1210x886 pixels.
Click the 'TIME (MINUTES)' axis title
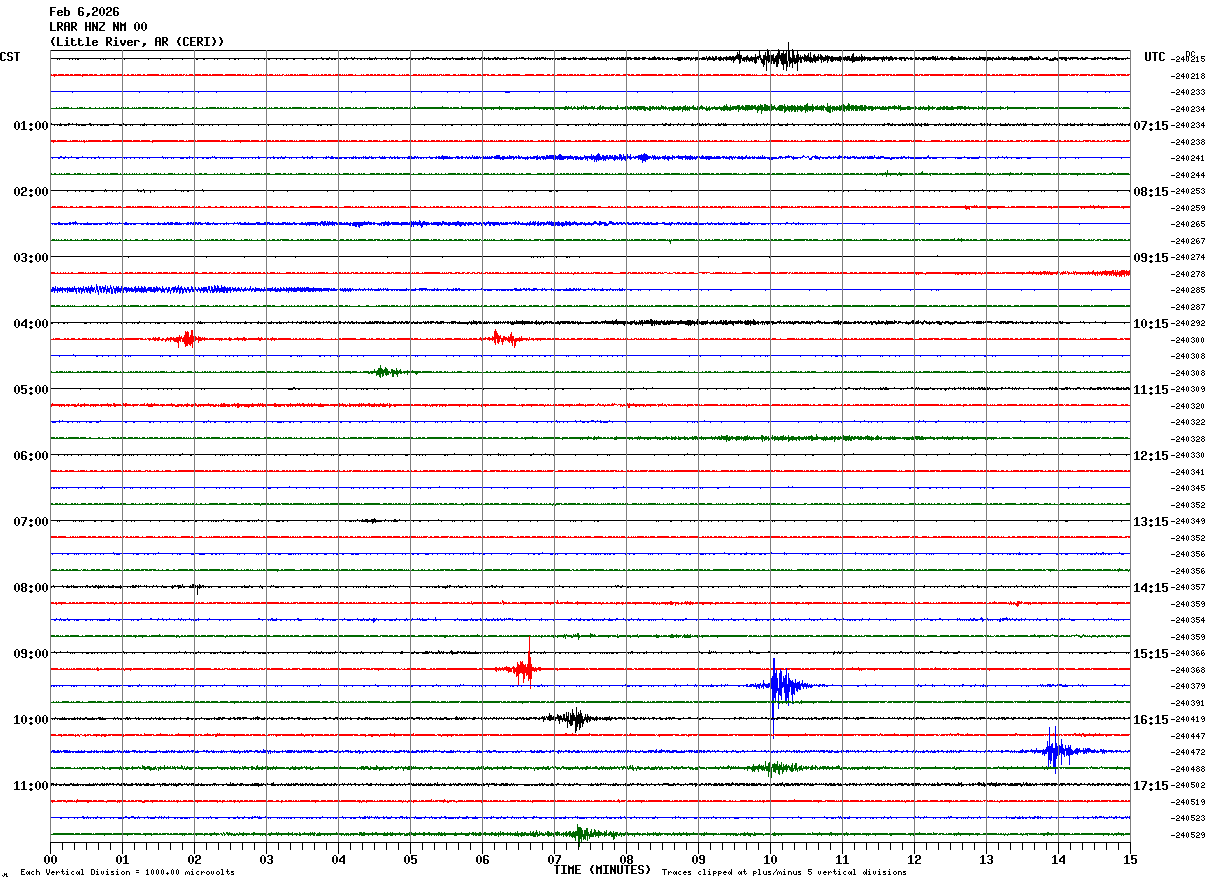point(602,870)
